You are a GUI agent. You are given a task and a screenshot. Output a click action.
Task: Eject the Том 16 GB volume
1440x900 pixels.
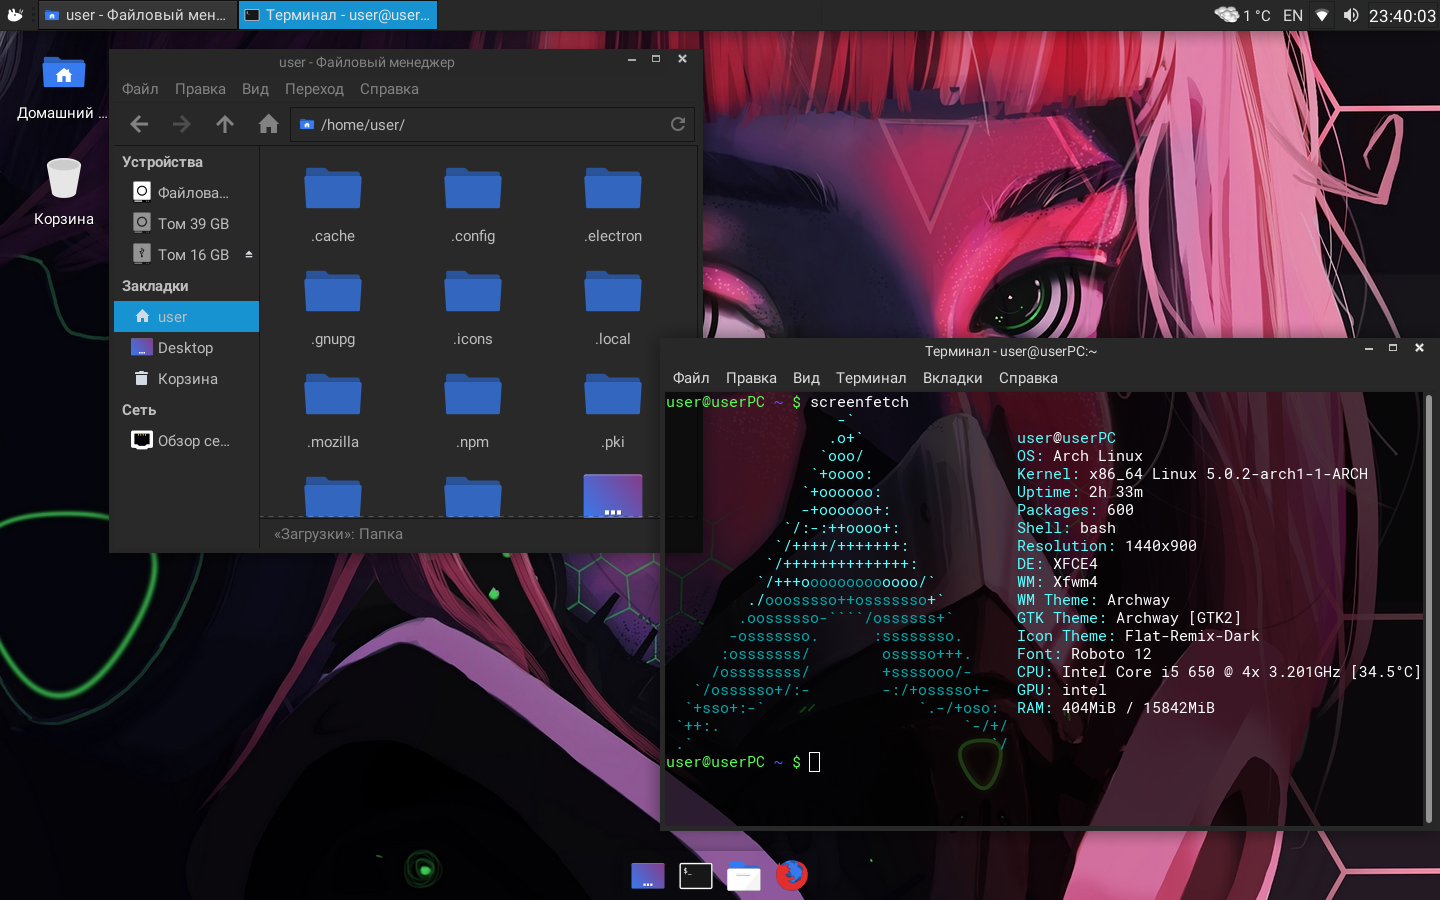click(249, 254)
